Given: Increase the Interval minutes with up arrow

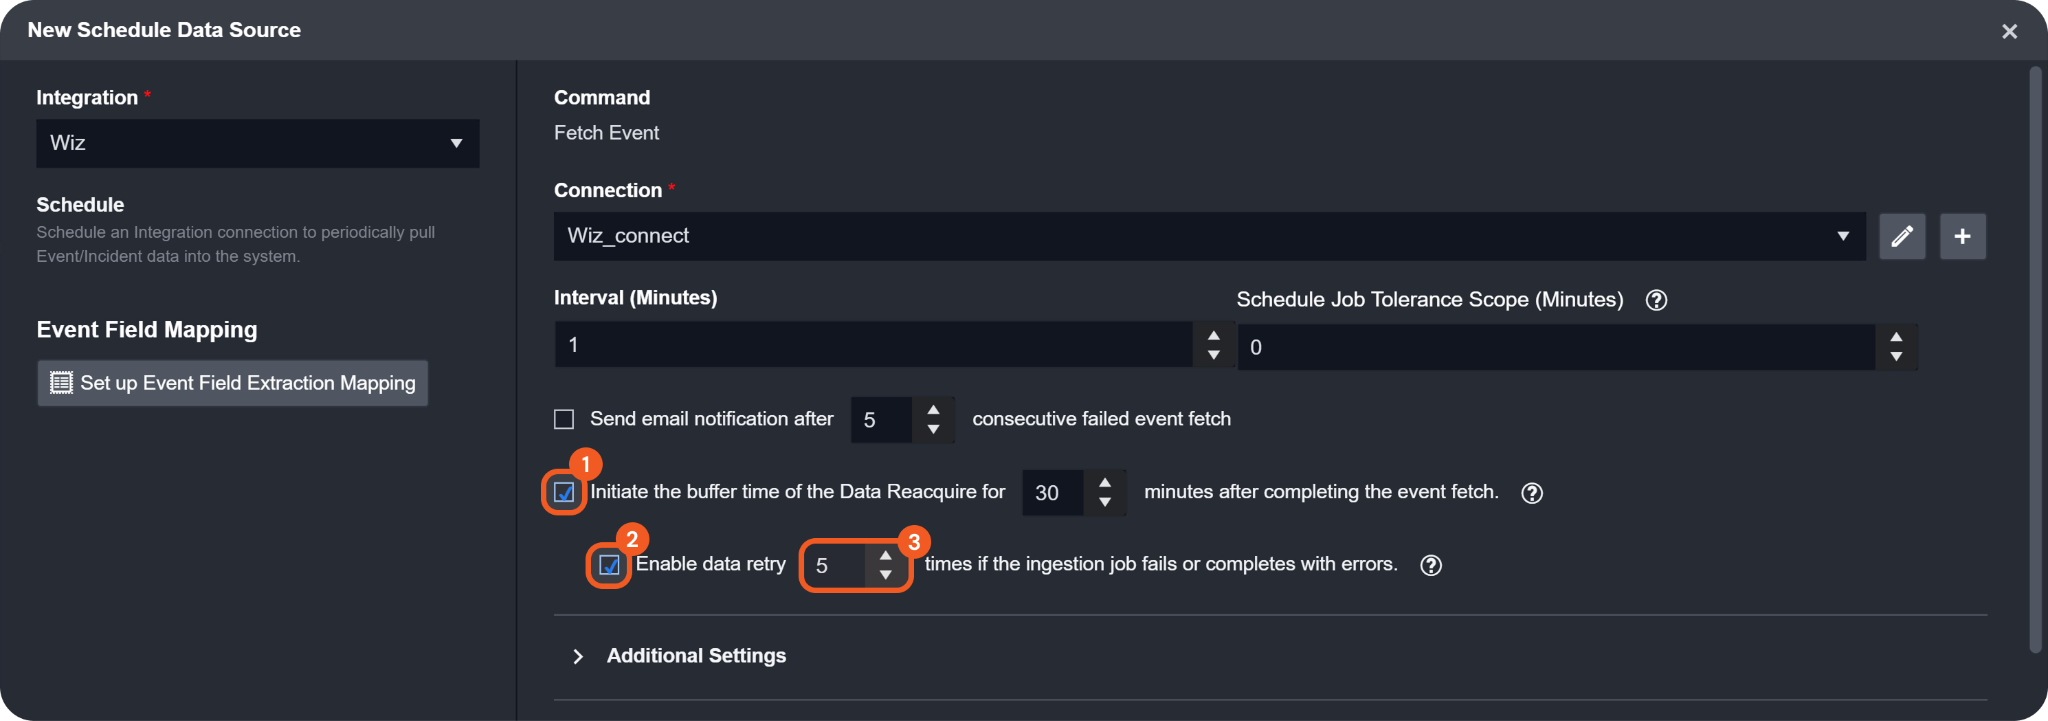Looking at the screenshot, I should tap(1213, 336).
